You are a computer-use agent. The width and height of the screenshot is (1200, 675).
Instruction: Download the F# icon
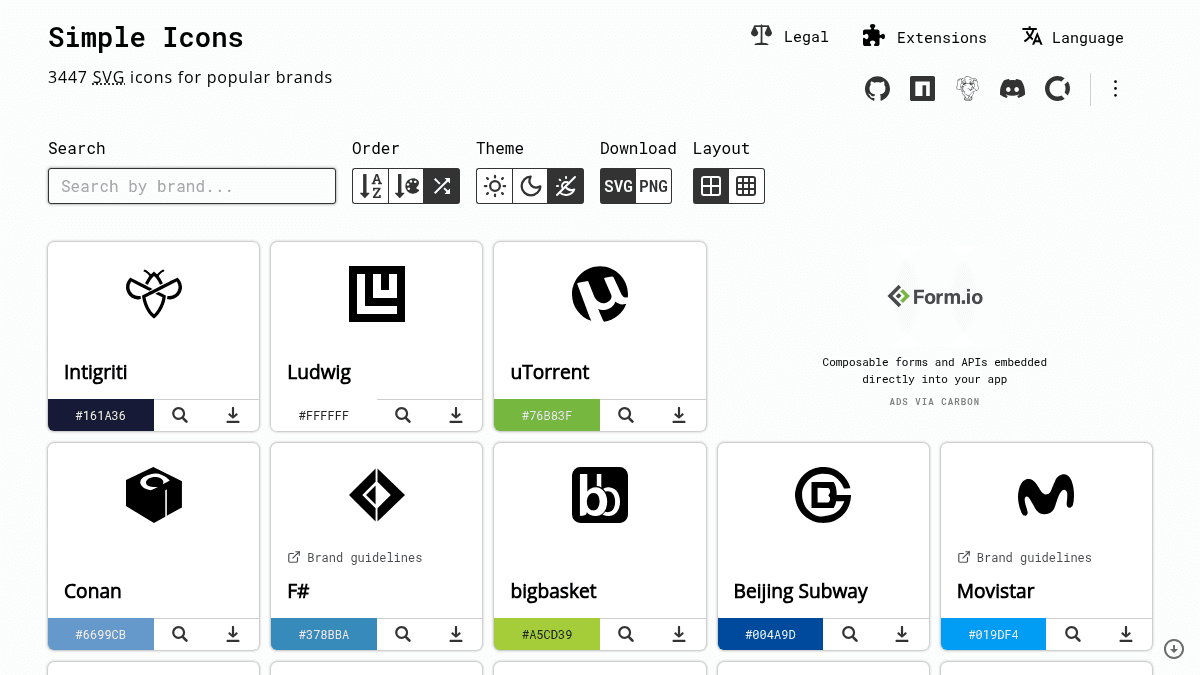point(456,634)
